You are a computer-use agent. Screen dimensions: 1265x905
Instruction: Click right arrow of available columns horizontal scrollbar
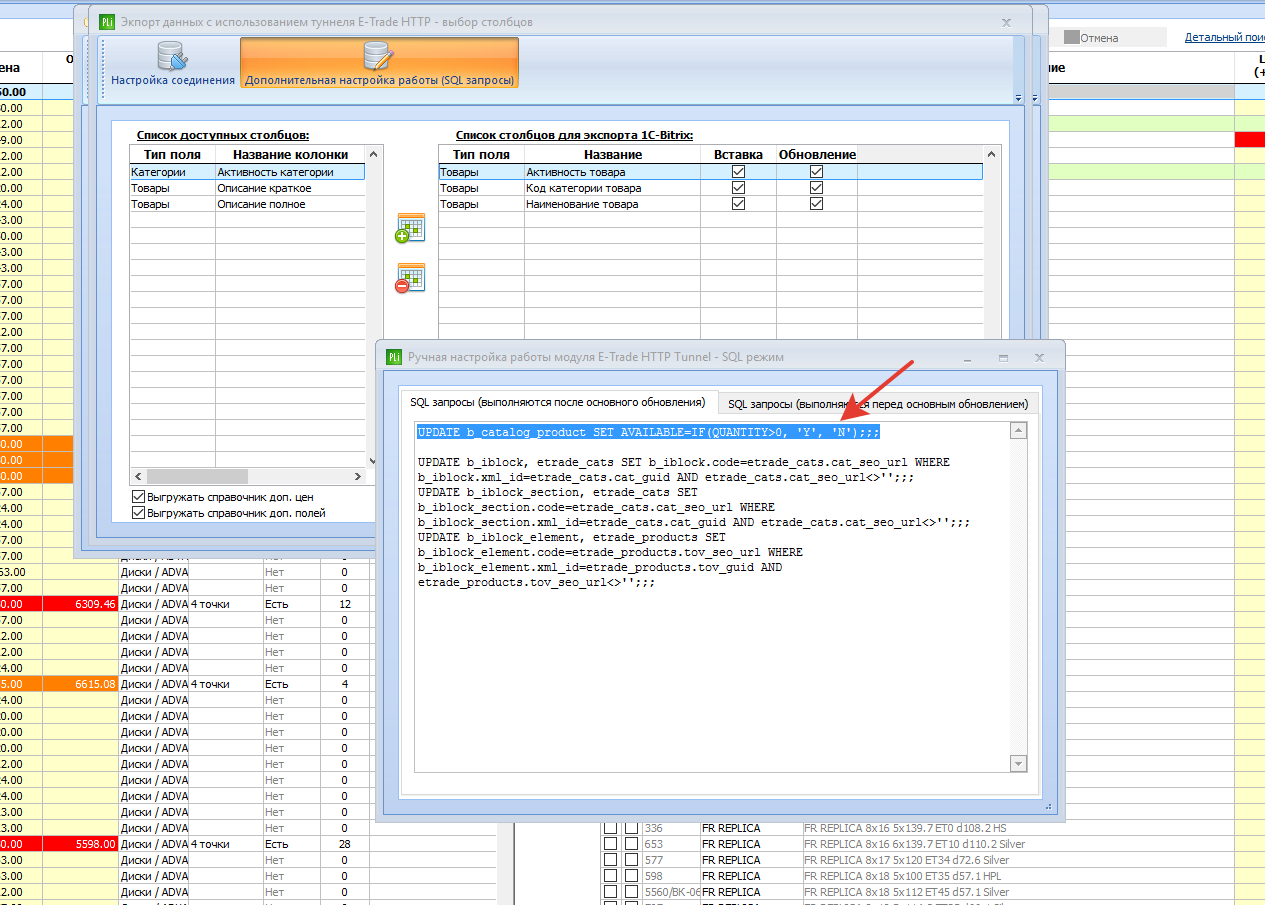358,477
